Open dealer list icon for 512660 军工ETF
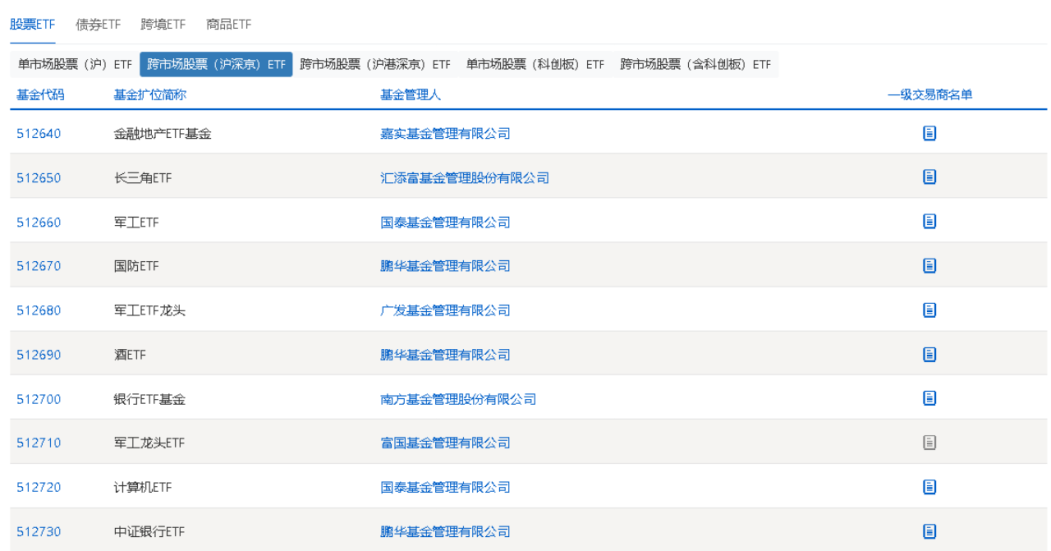This screenshot has width=1051, height=551. click(x=929, y=221)
